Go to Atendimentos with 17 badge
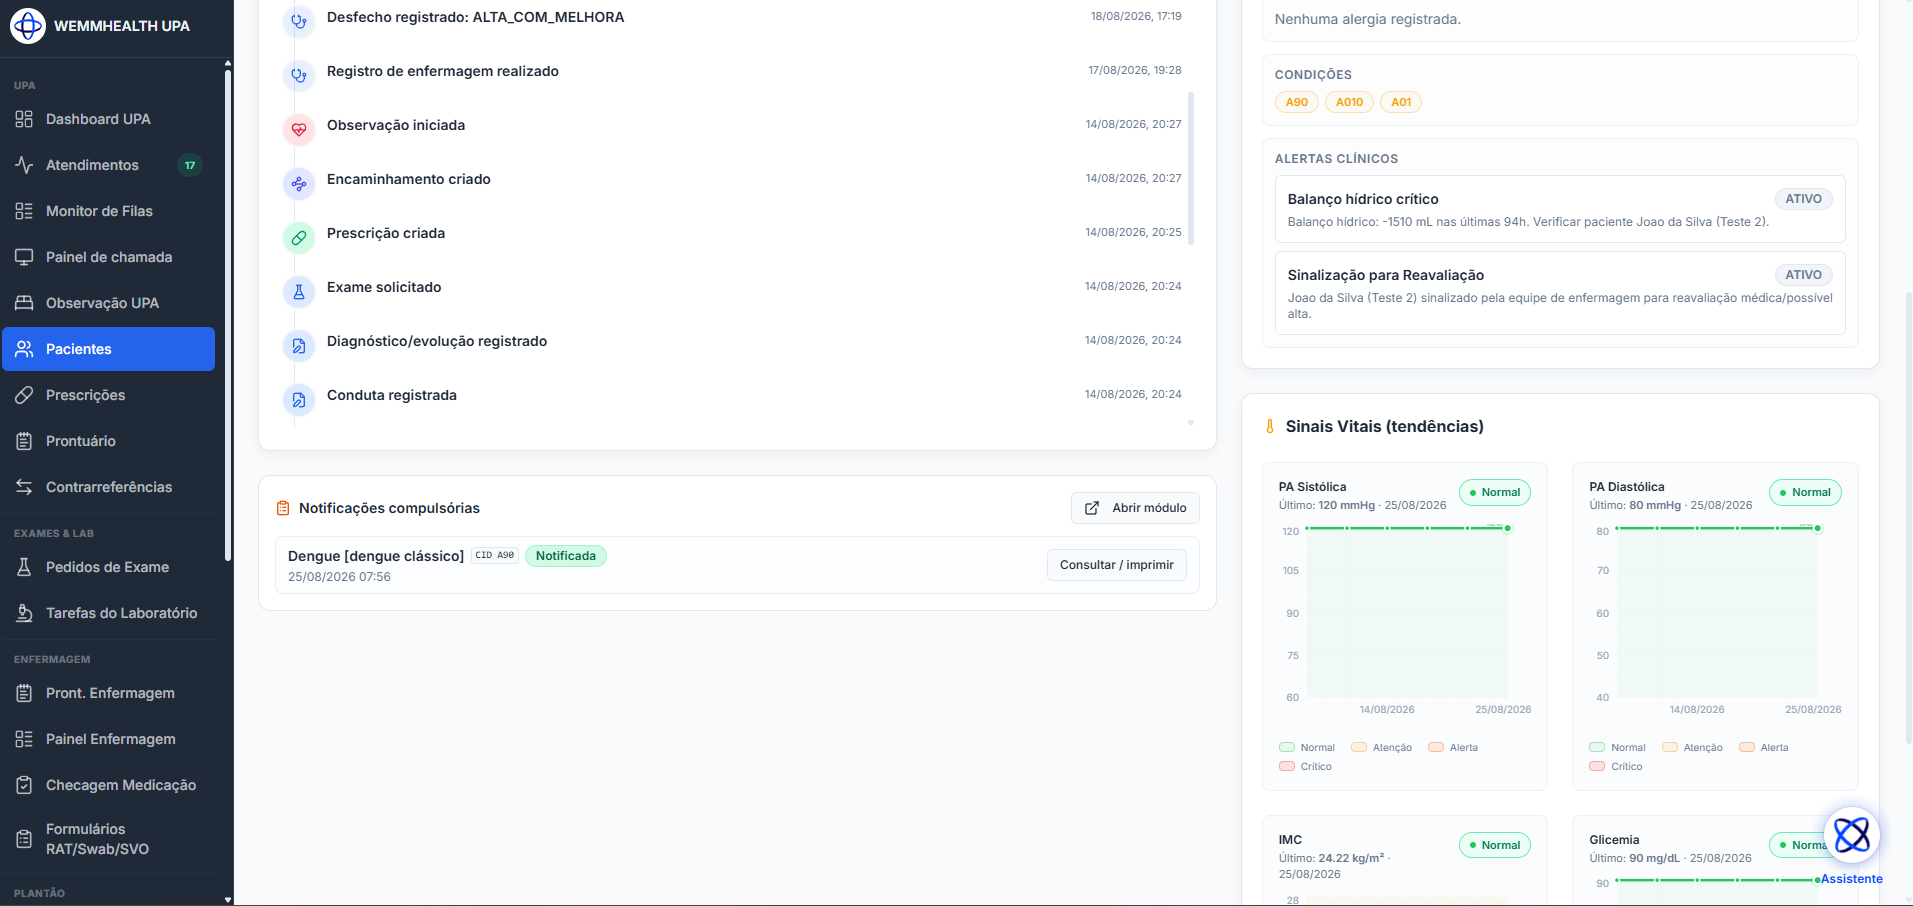The width and height of the screenshot is (1913, 906). (x=108, y=165)
